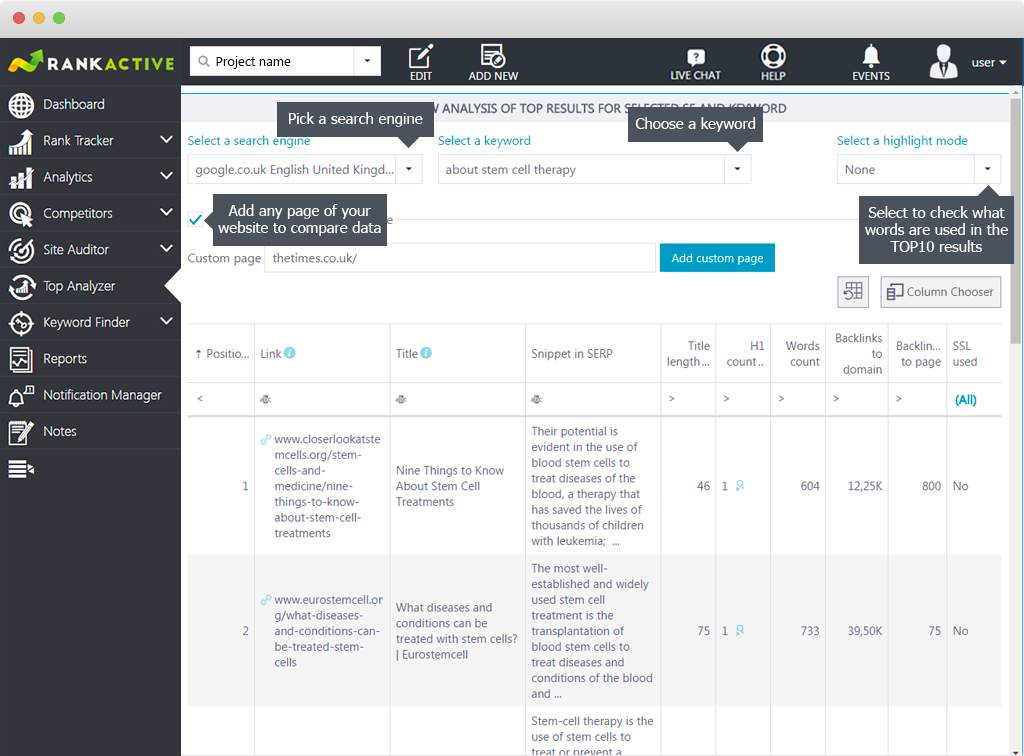Click the Project name search field

272,61
